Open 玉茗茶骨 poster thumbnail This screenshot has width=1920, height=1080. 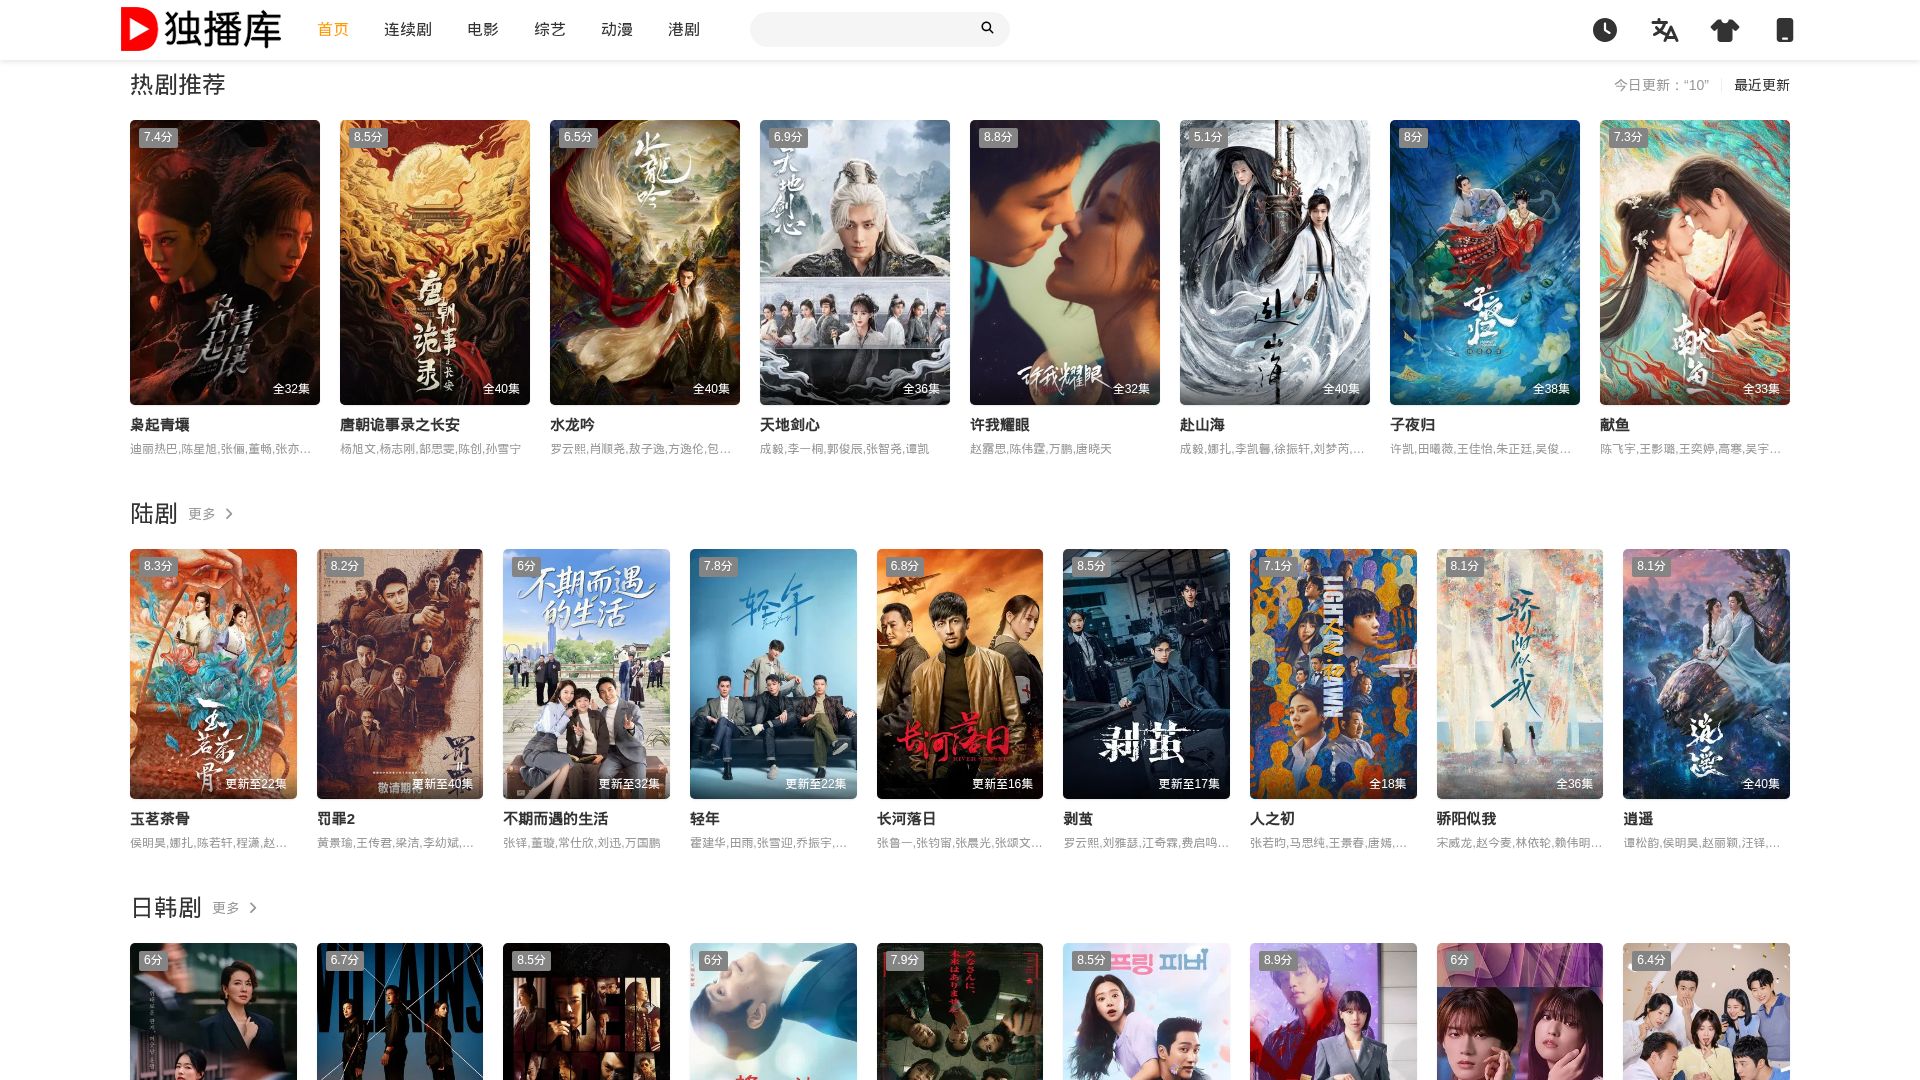213,673
